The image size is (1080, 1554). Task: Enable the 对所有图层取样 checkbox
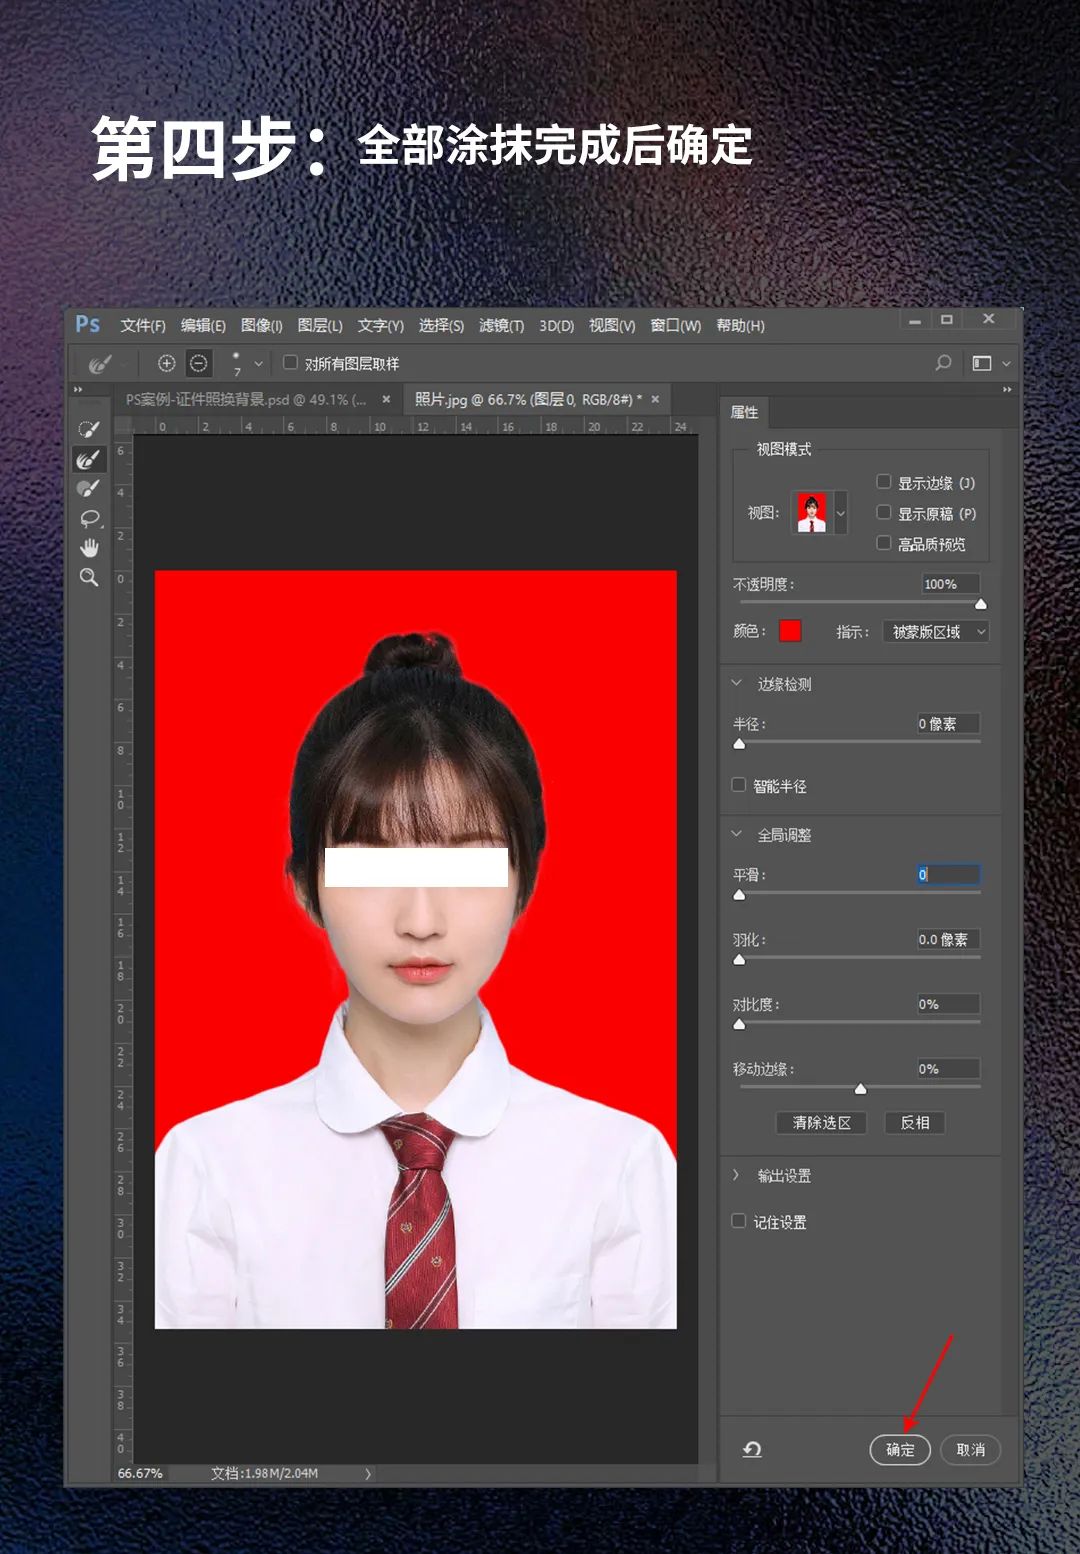coord(291,363)
